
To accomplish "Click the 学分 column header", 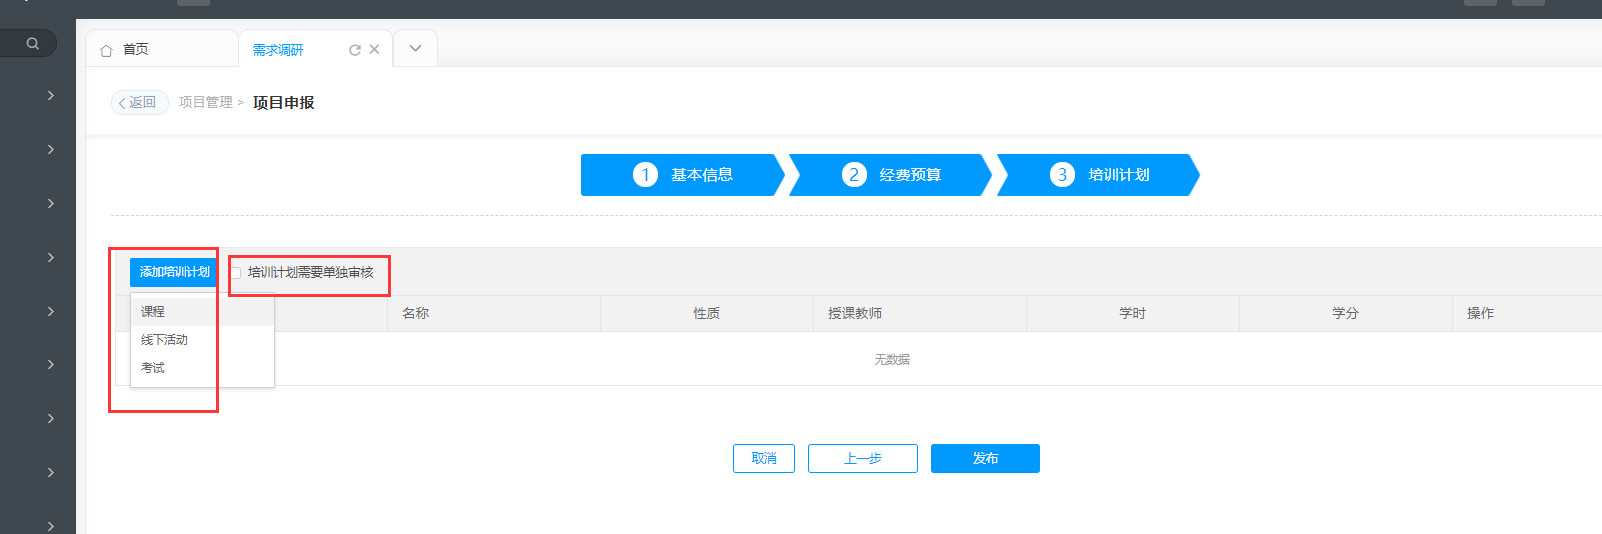I will [1345, 313].
